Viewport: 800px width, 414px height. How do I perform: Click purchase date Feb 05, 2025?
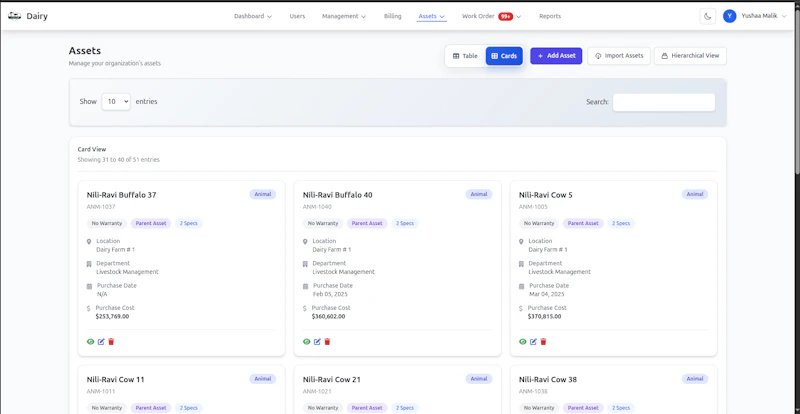(331, 295)
